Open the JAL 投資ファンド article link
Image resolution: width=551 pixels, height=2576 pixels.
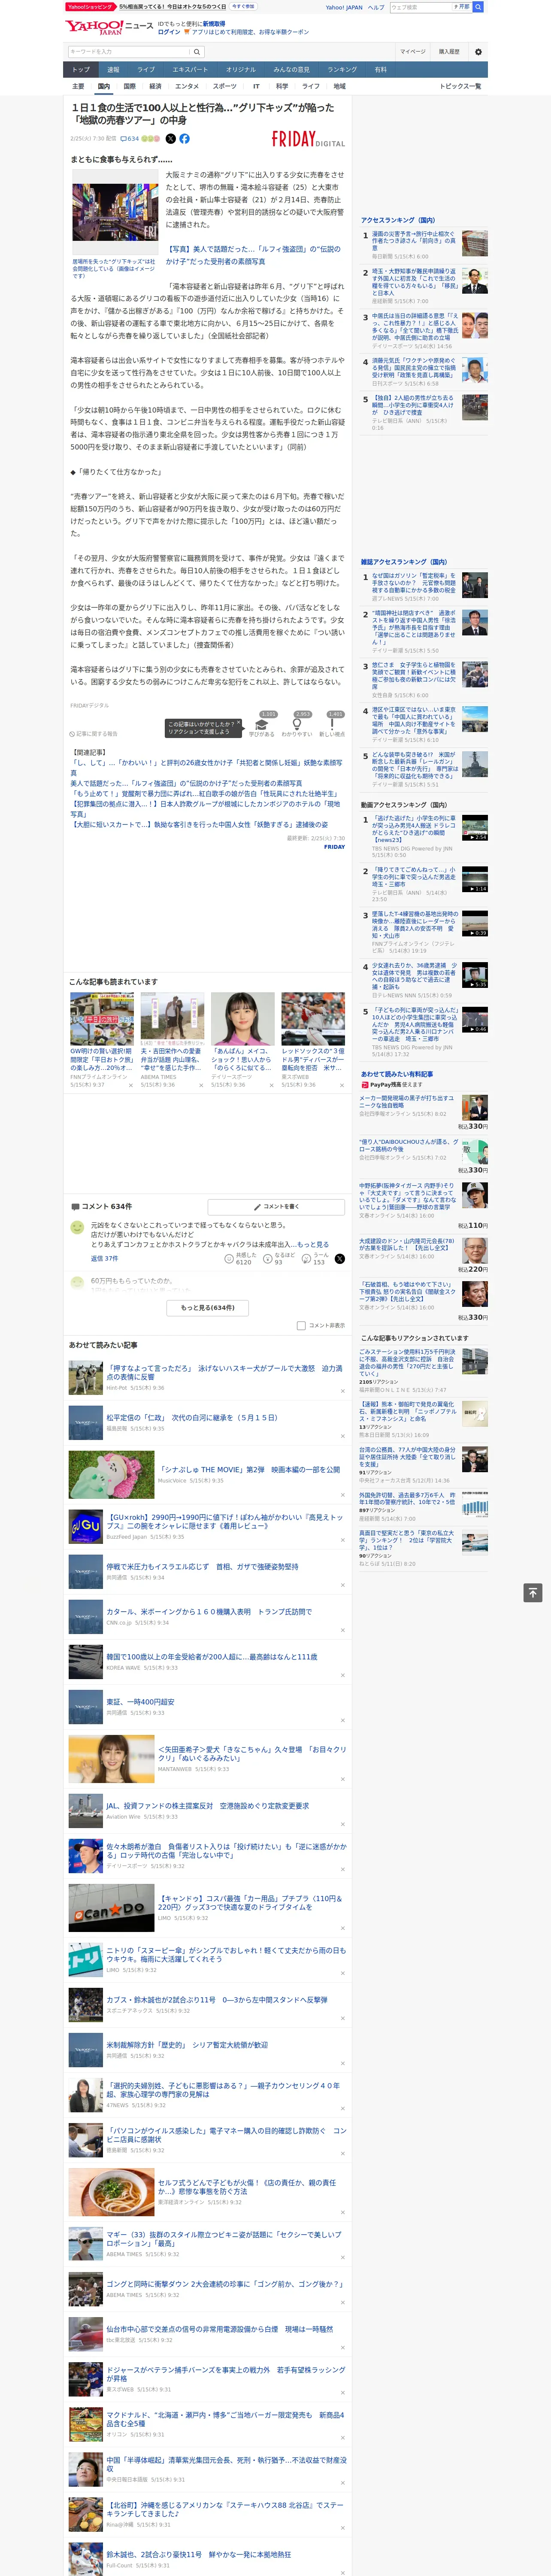coord(208,1806)
